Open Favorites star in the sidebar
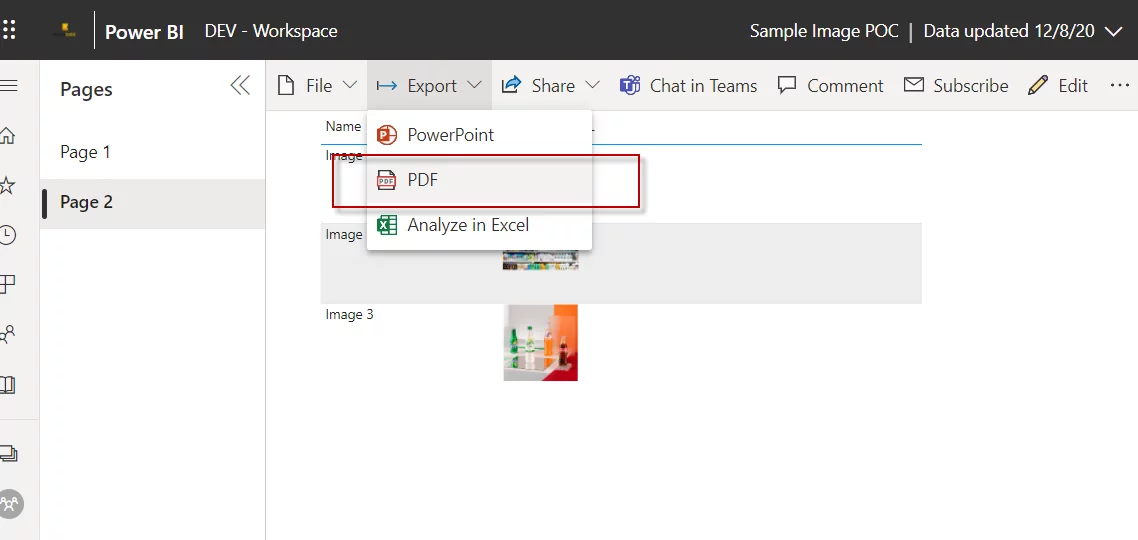1138x540 pixels. (x=7, y=185)
